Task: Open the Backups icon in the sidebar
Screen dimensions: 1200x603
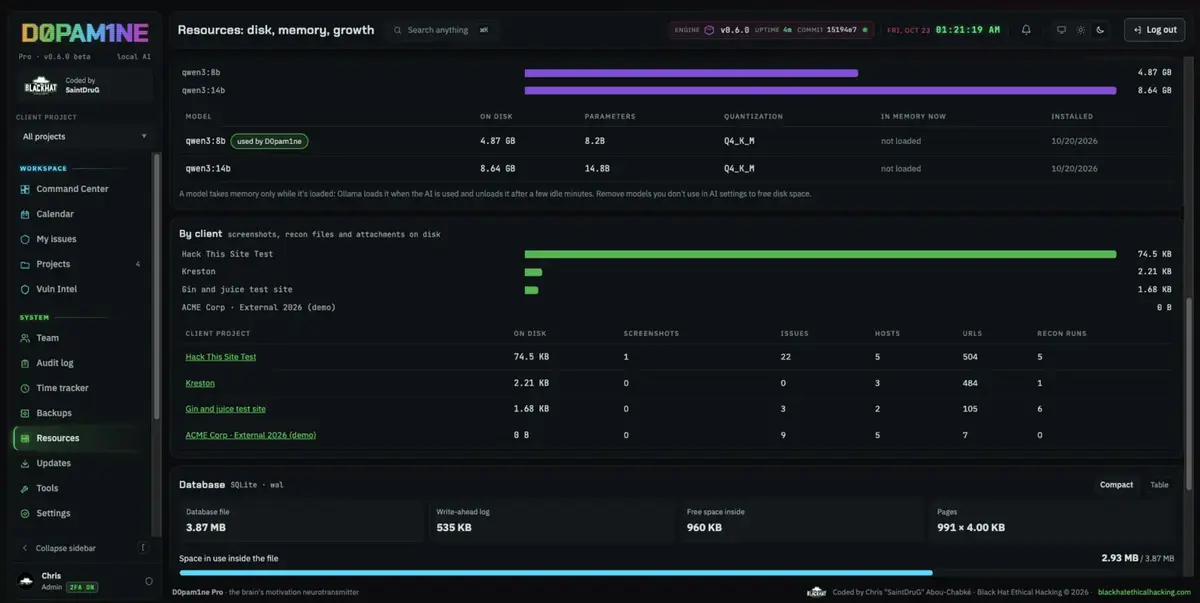Action: tap(26, 413)
